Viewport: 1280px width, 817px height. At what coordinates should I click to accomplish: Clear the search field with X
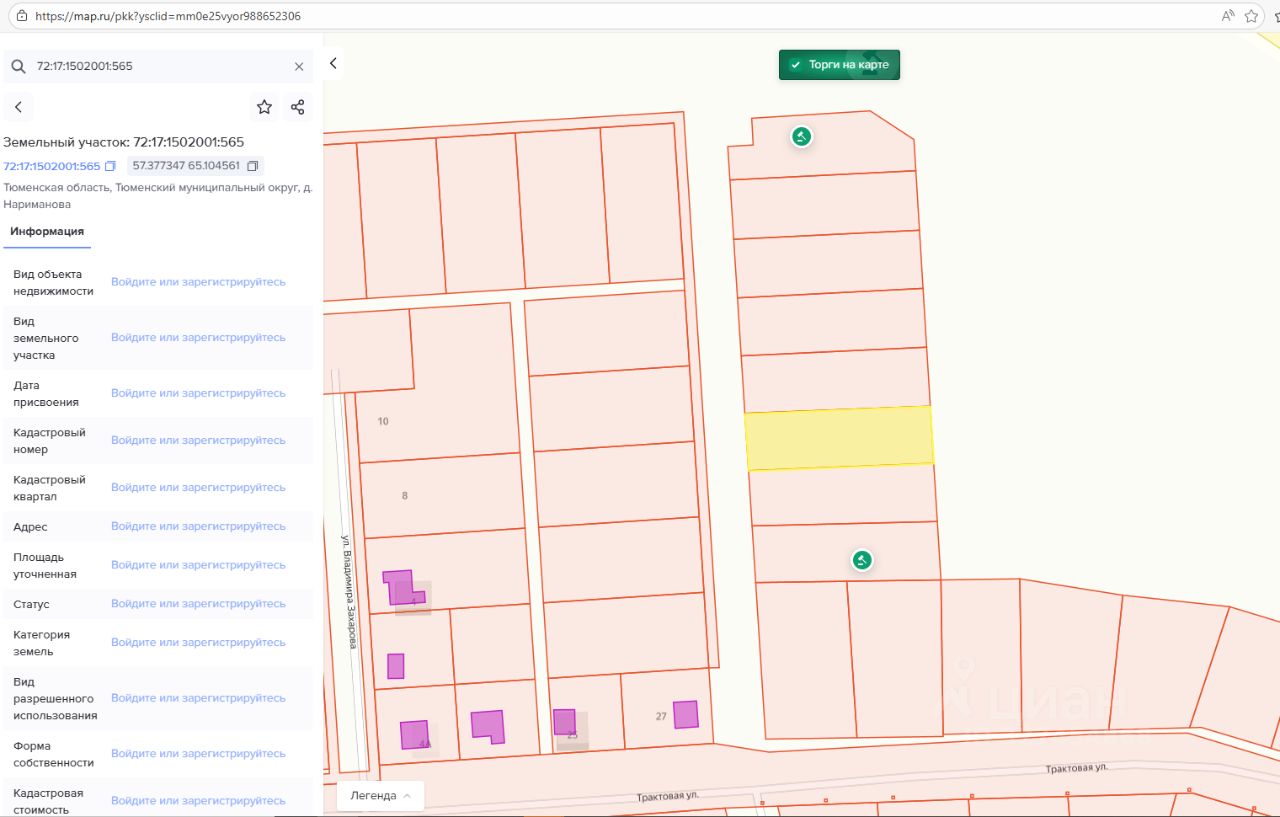point(299,66)
